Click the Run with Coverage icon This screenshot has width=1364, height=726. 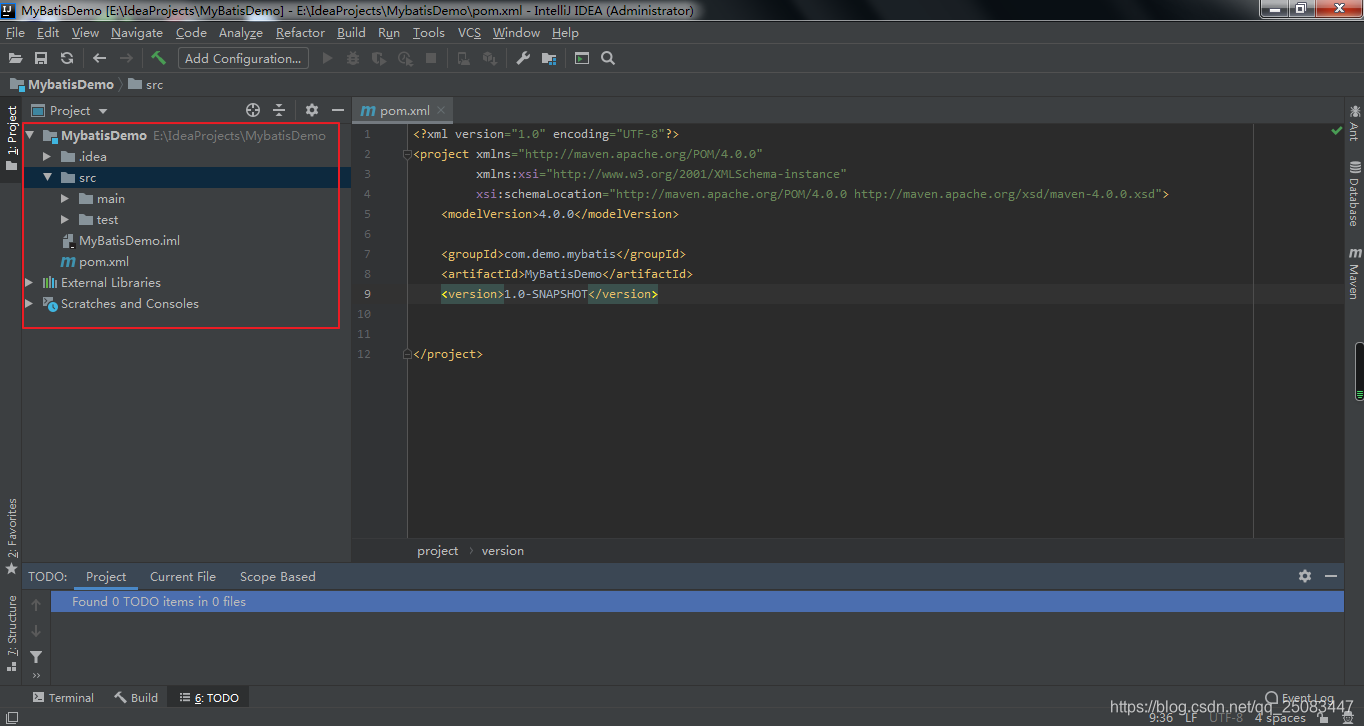point(379,58)
